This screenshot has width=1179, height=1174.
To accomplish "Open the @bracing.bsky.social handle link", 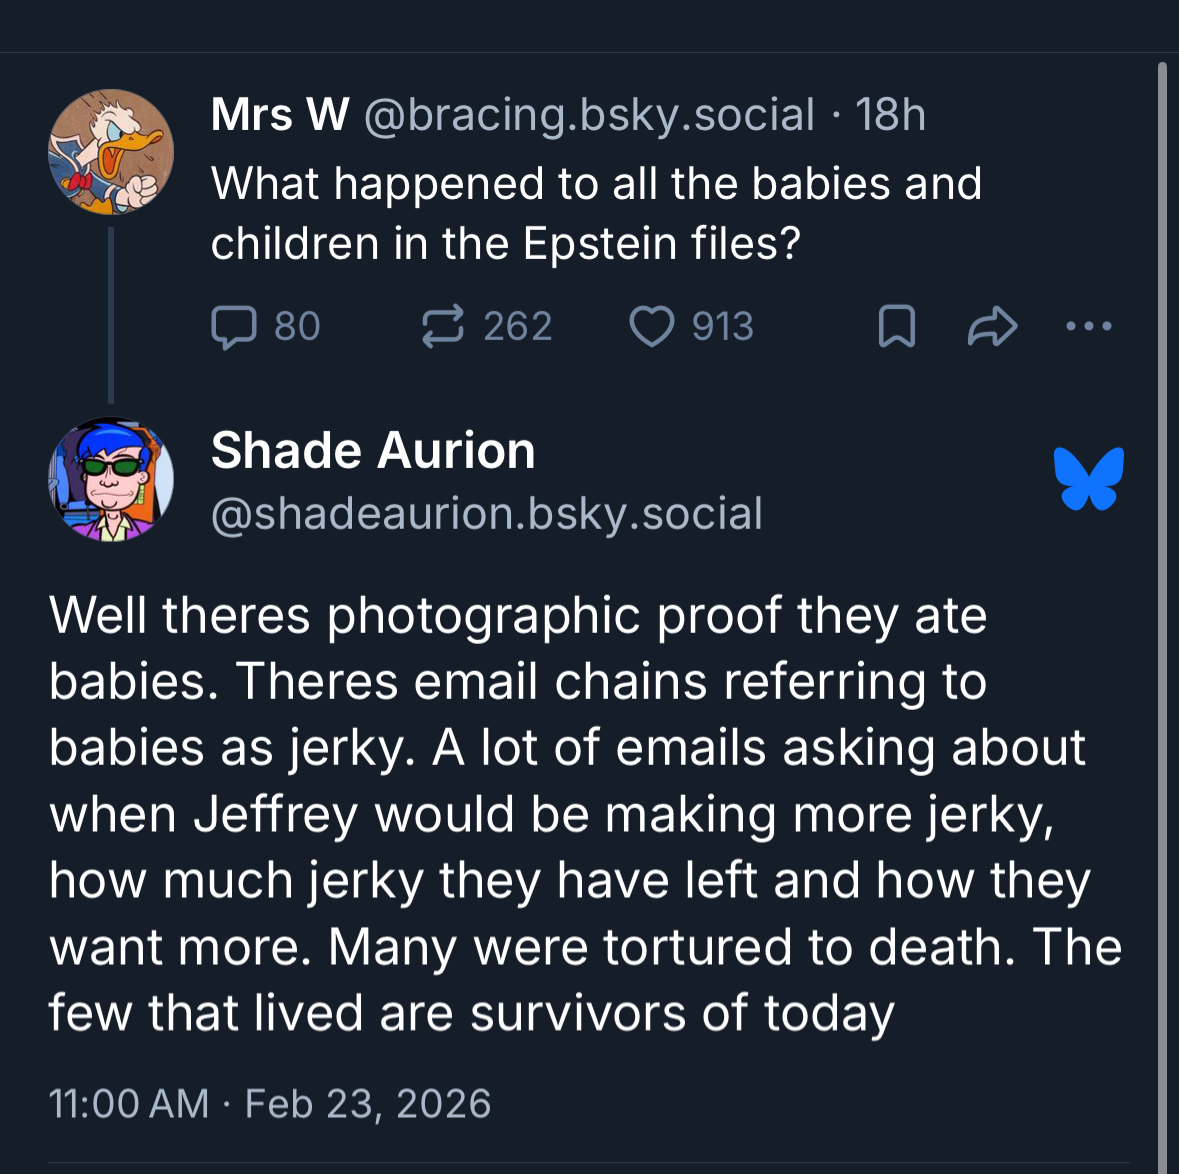I will point(589,115).
